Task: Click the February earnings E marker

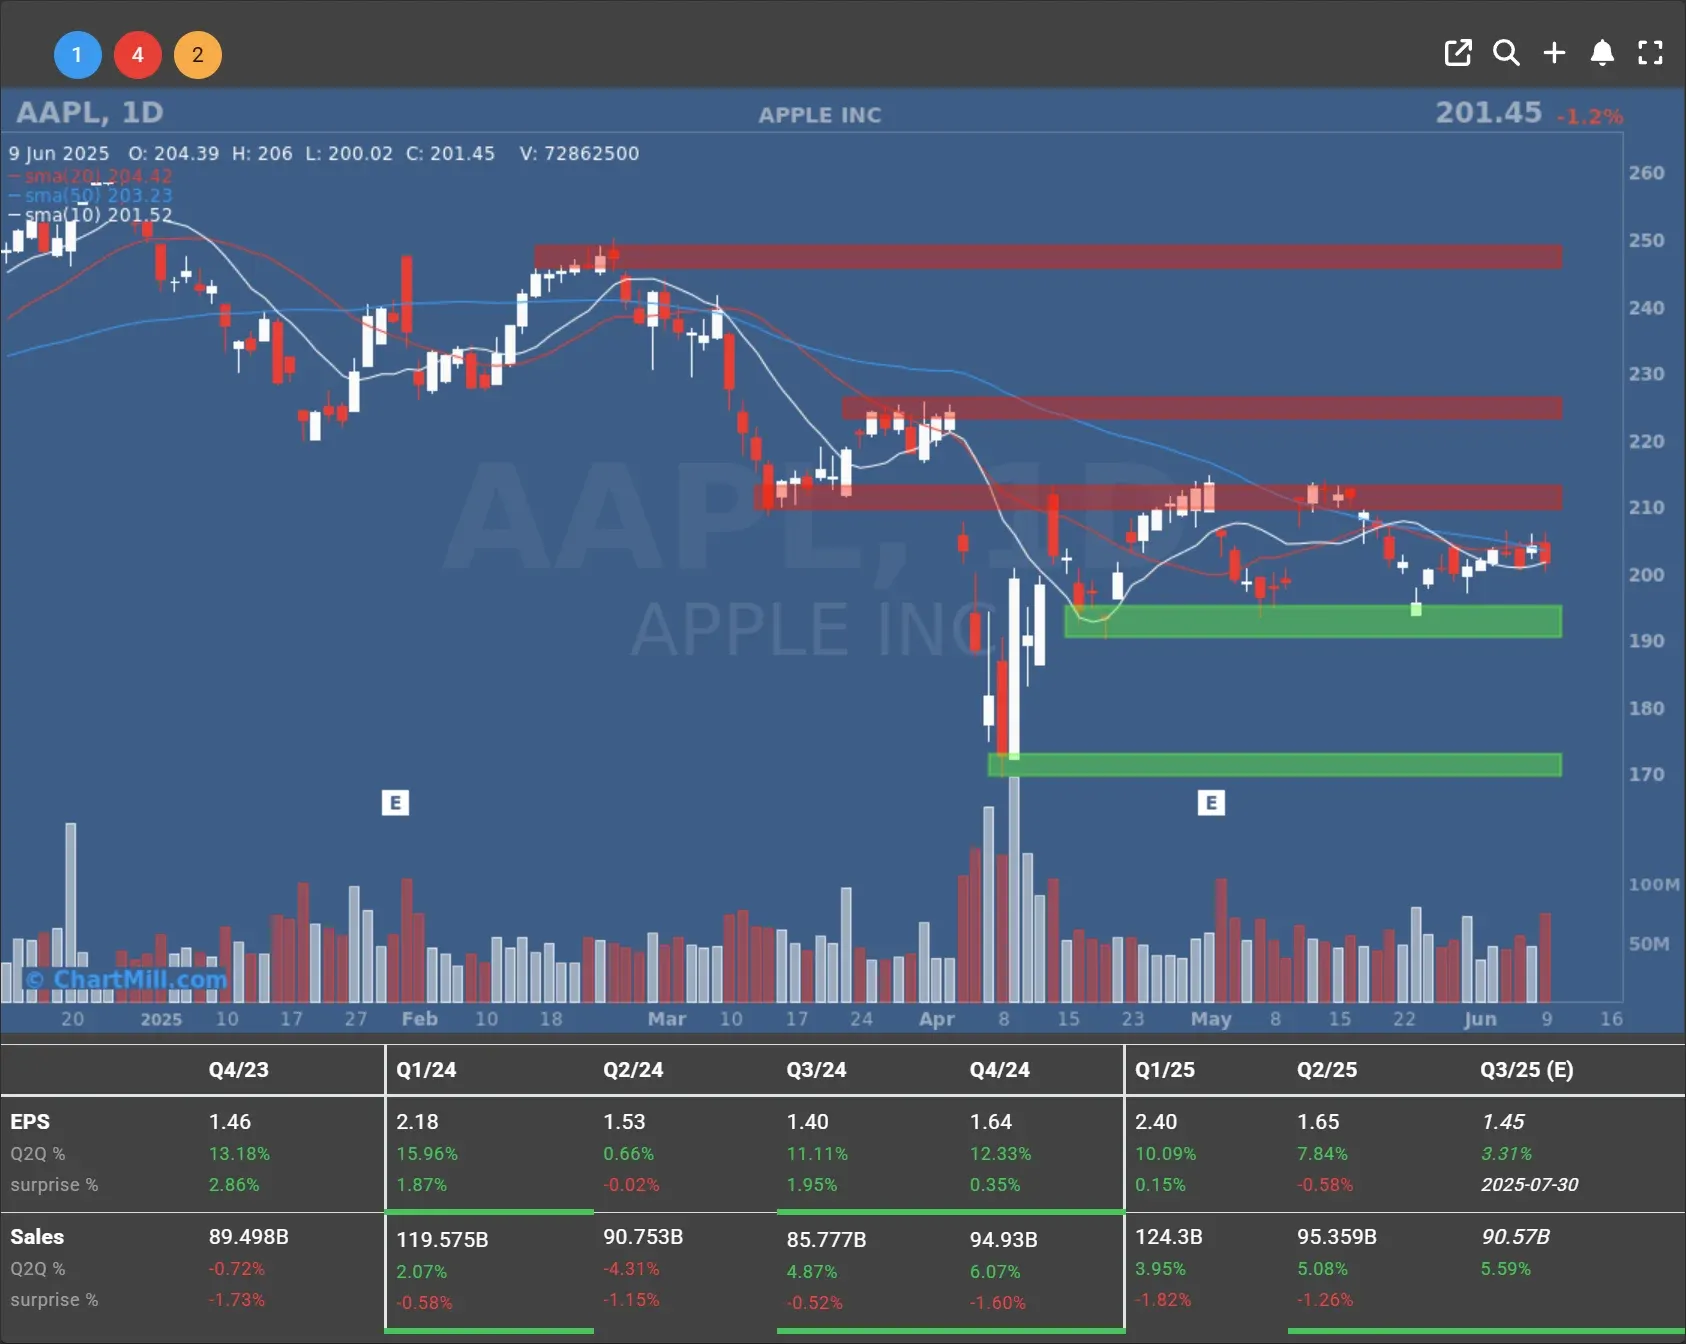Action: (x=395, y=802)
